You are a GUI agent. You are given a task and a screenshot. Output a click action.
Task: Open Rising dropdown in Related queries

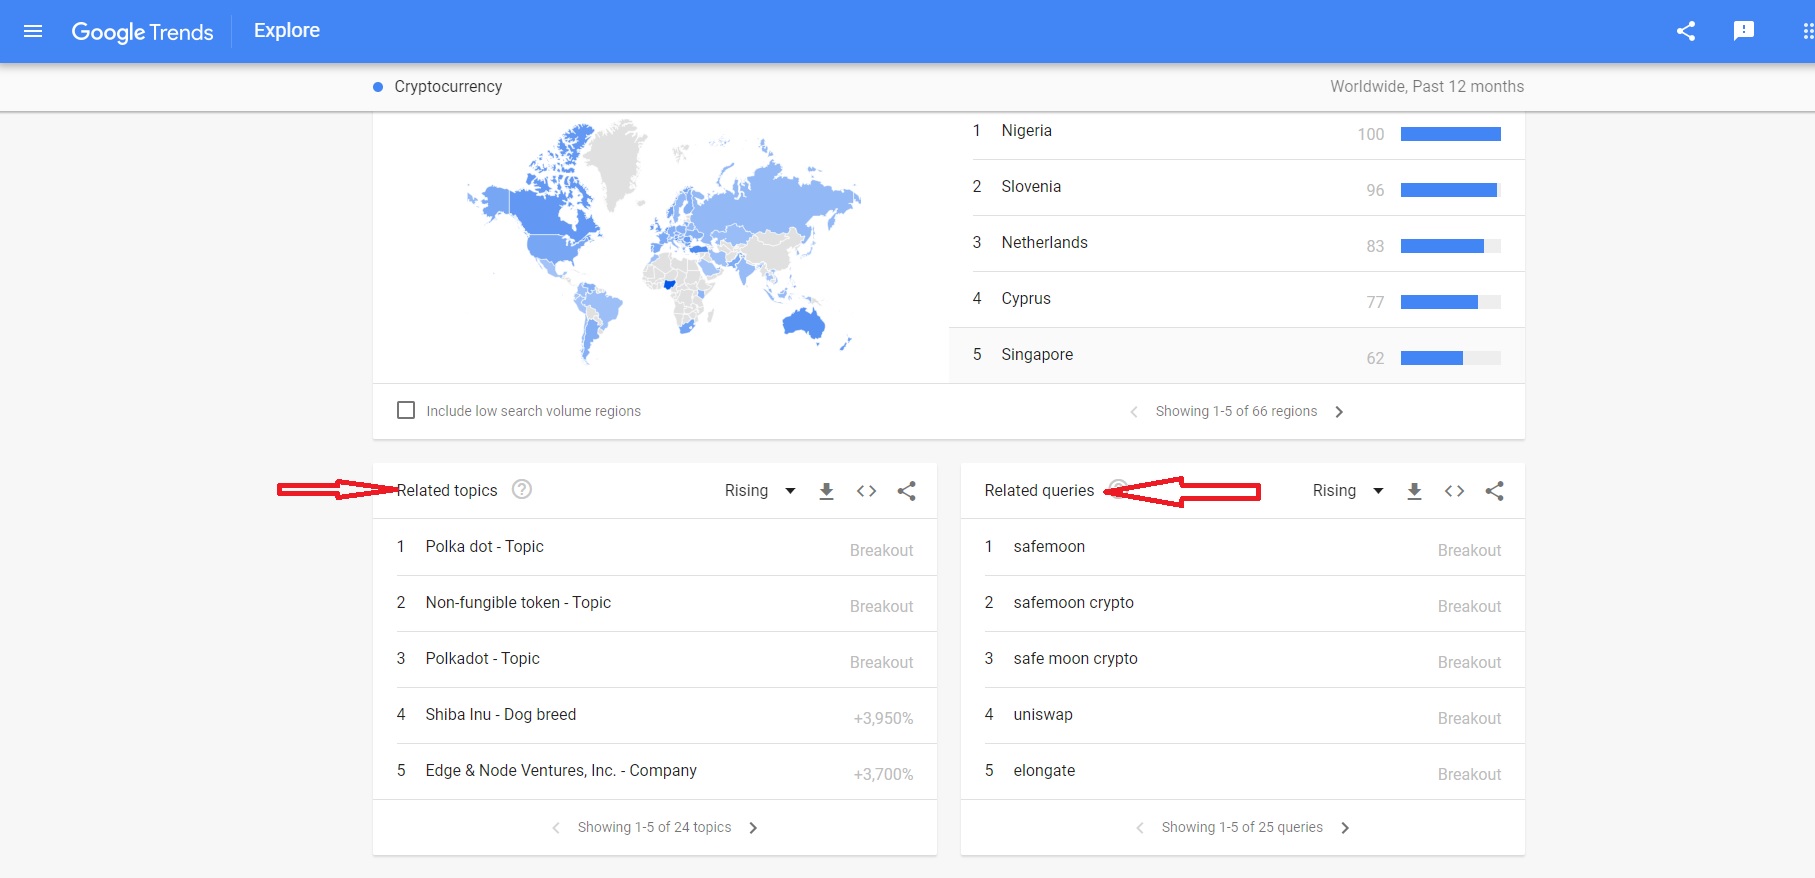[1348, 491]
